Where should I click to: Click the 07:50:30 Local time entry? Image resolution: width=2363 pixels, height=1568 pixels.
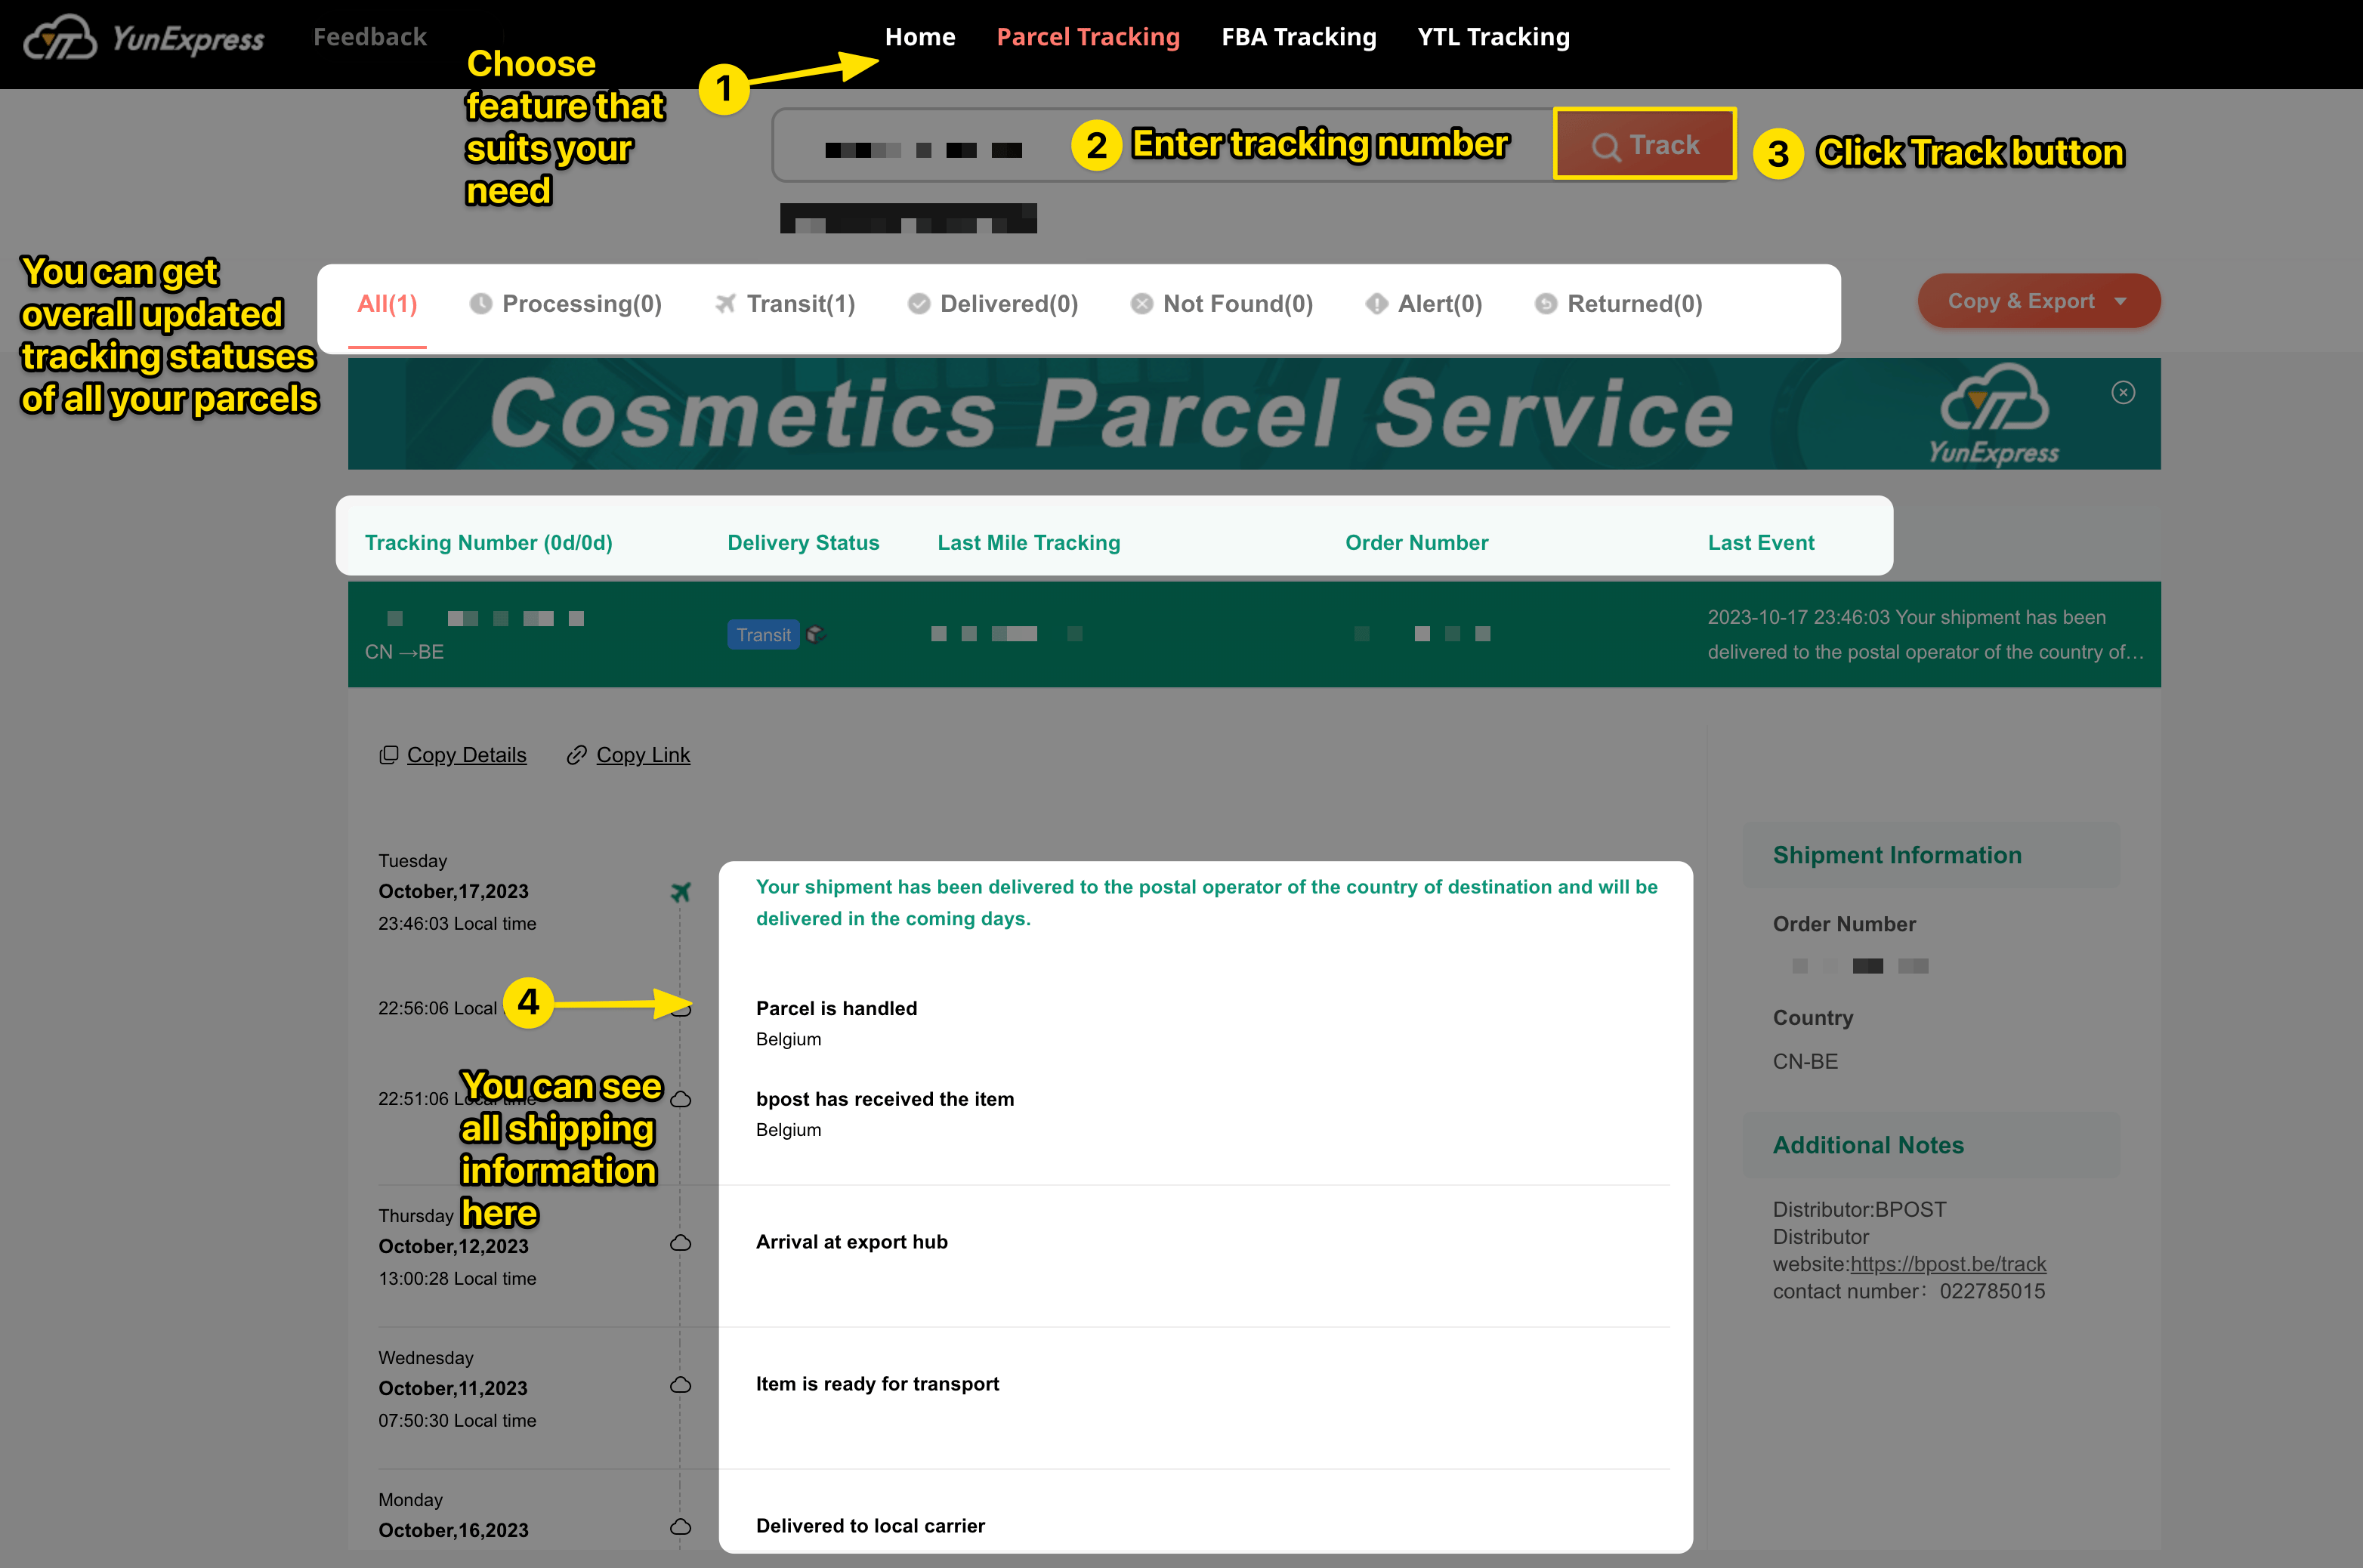[457, 1421]
